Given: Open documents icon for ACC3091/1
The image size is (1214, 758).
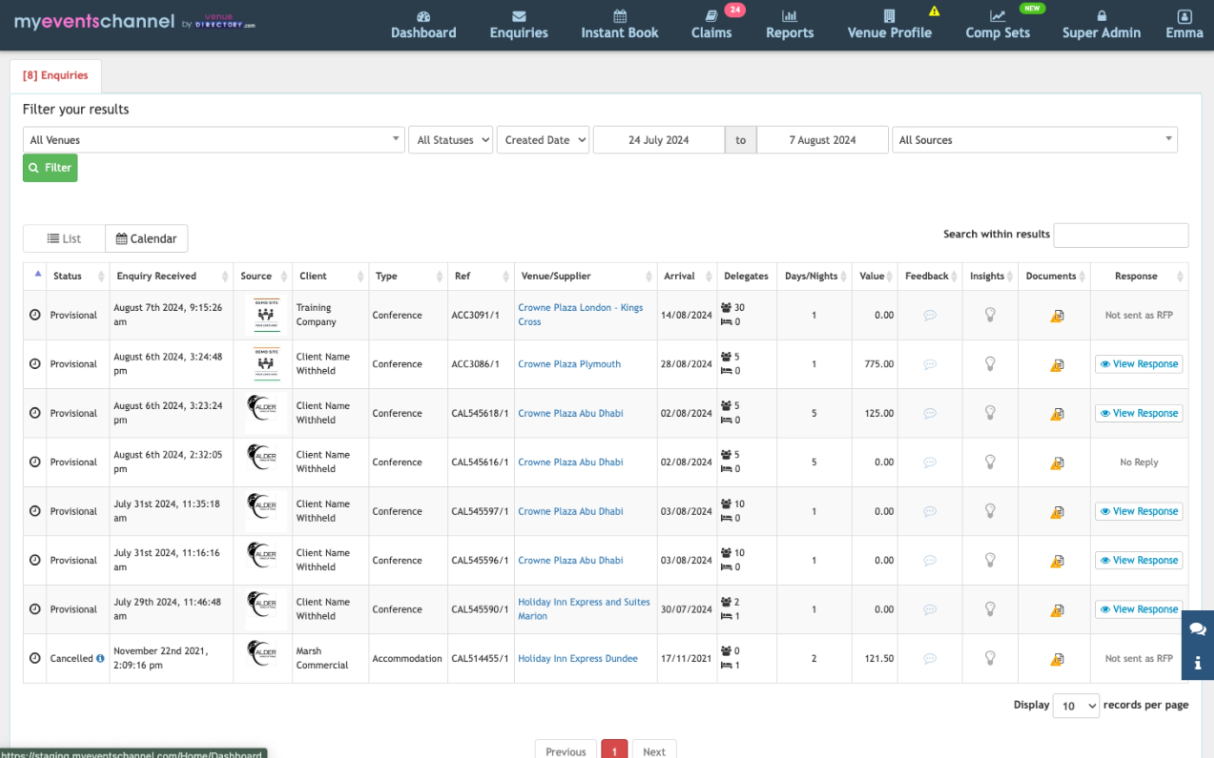Looking at the screenshot, I should [x=1057, y=316].
